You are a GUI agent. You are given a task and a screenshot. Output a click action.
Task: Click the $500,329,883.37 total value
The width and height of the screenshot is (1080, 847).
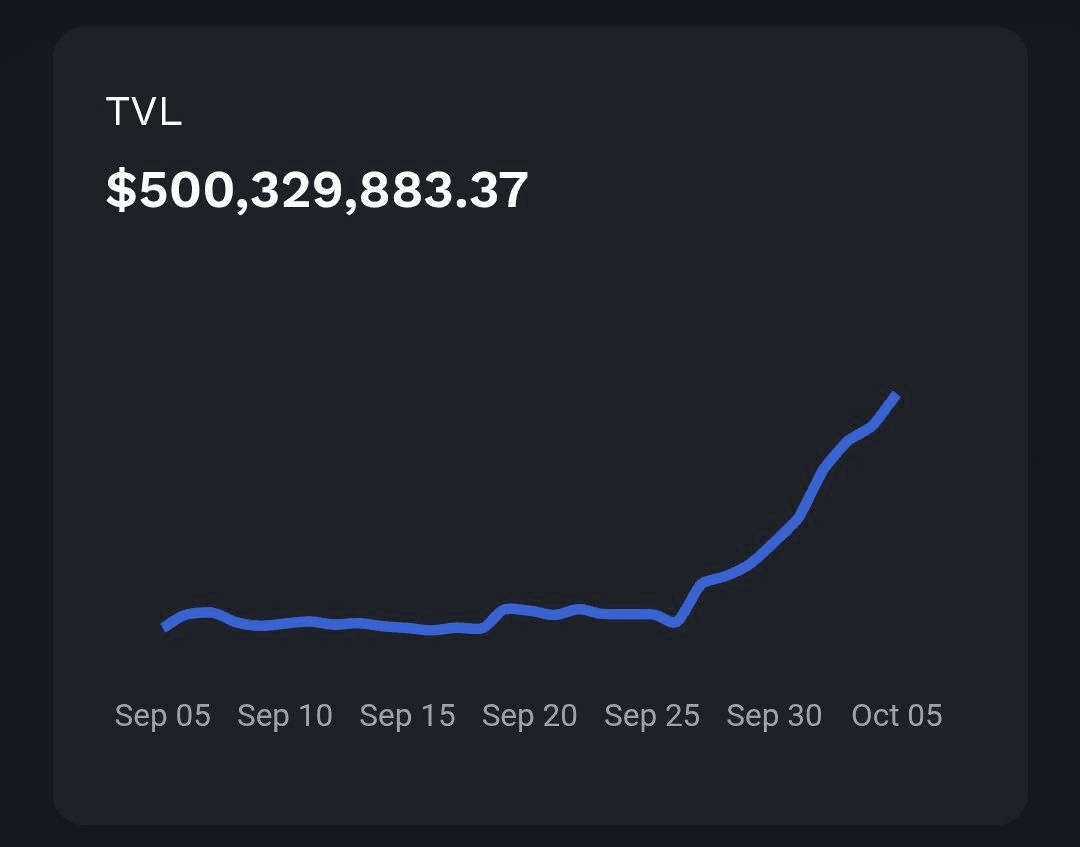[x=317, y=190]
